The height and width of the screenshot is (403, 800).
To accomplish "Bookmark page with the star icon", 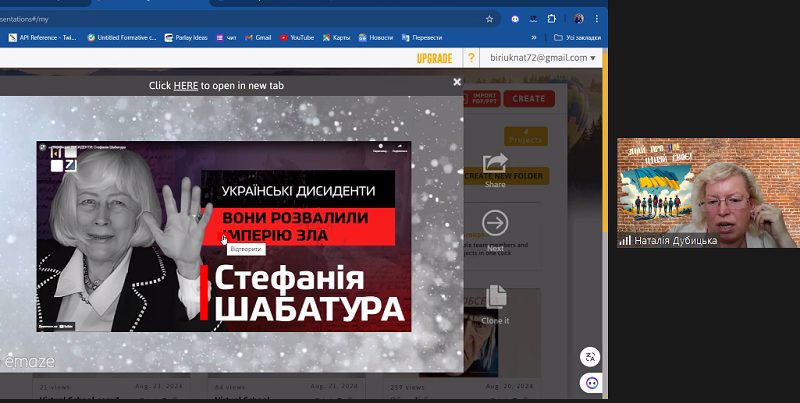I will [x=489, y=19].
